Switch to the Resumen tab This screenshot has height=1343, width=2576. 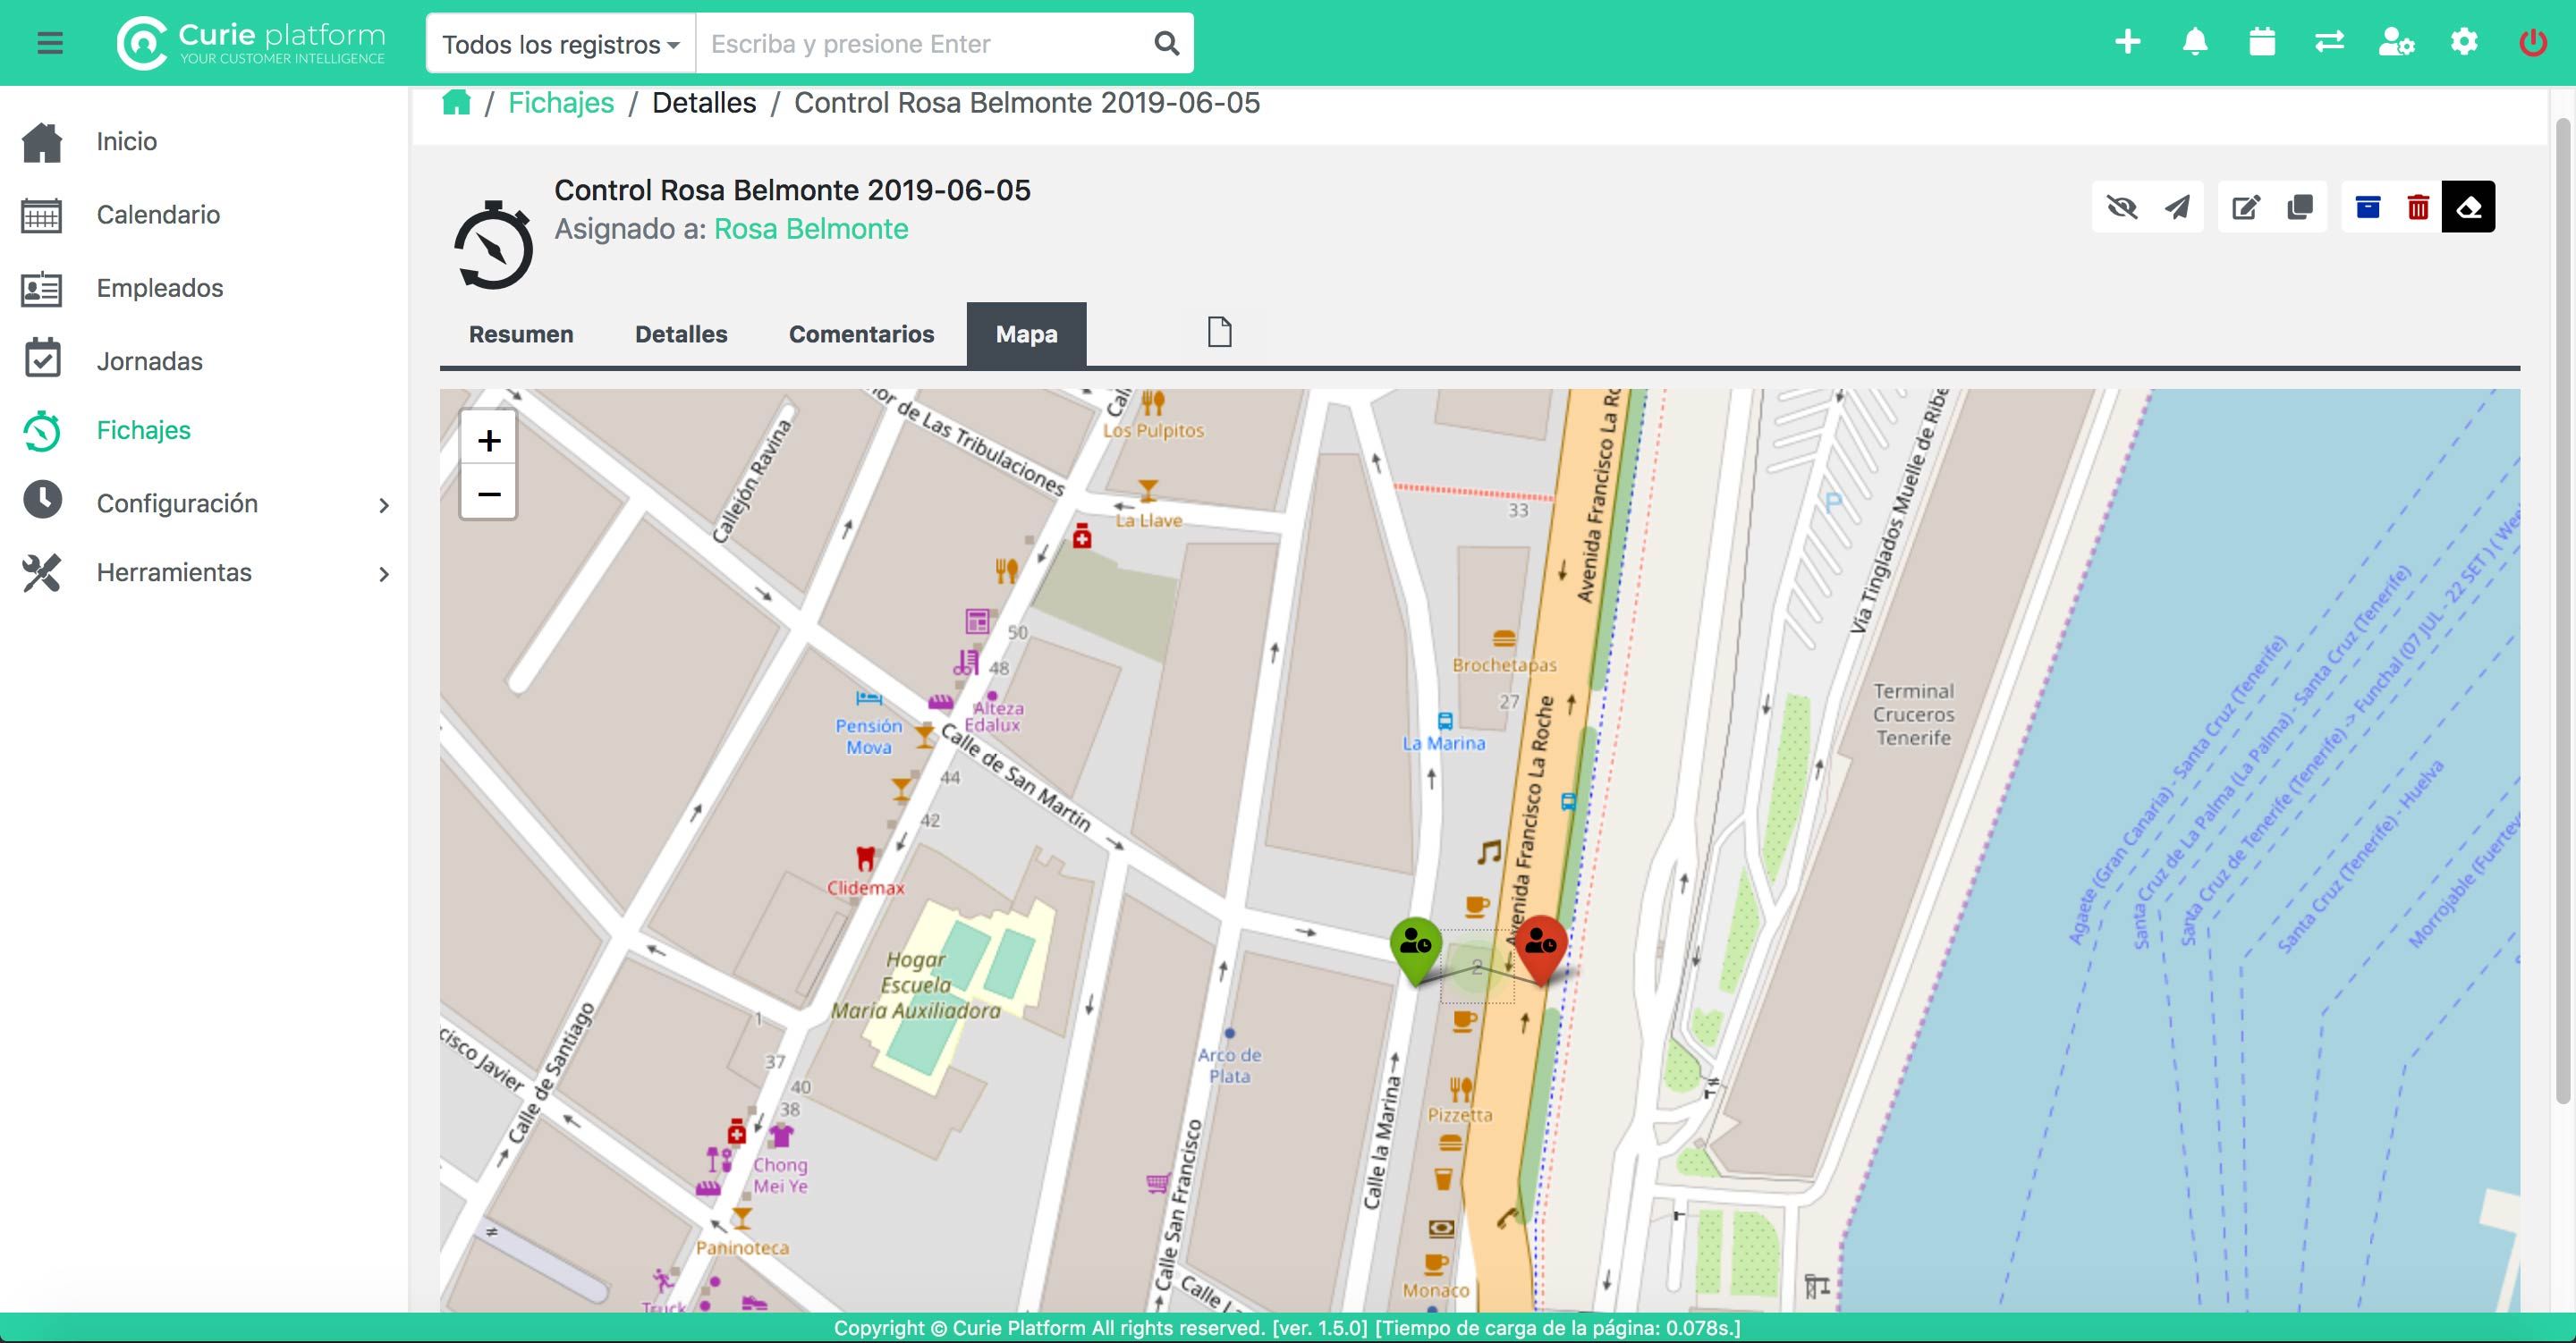tap(521, 334)
